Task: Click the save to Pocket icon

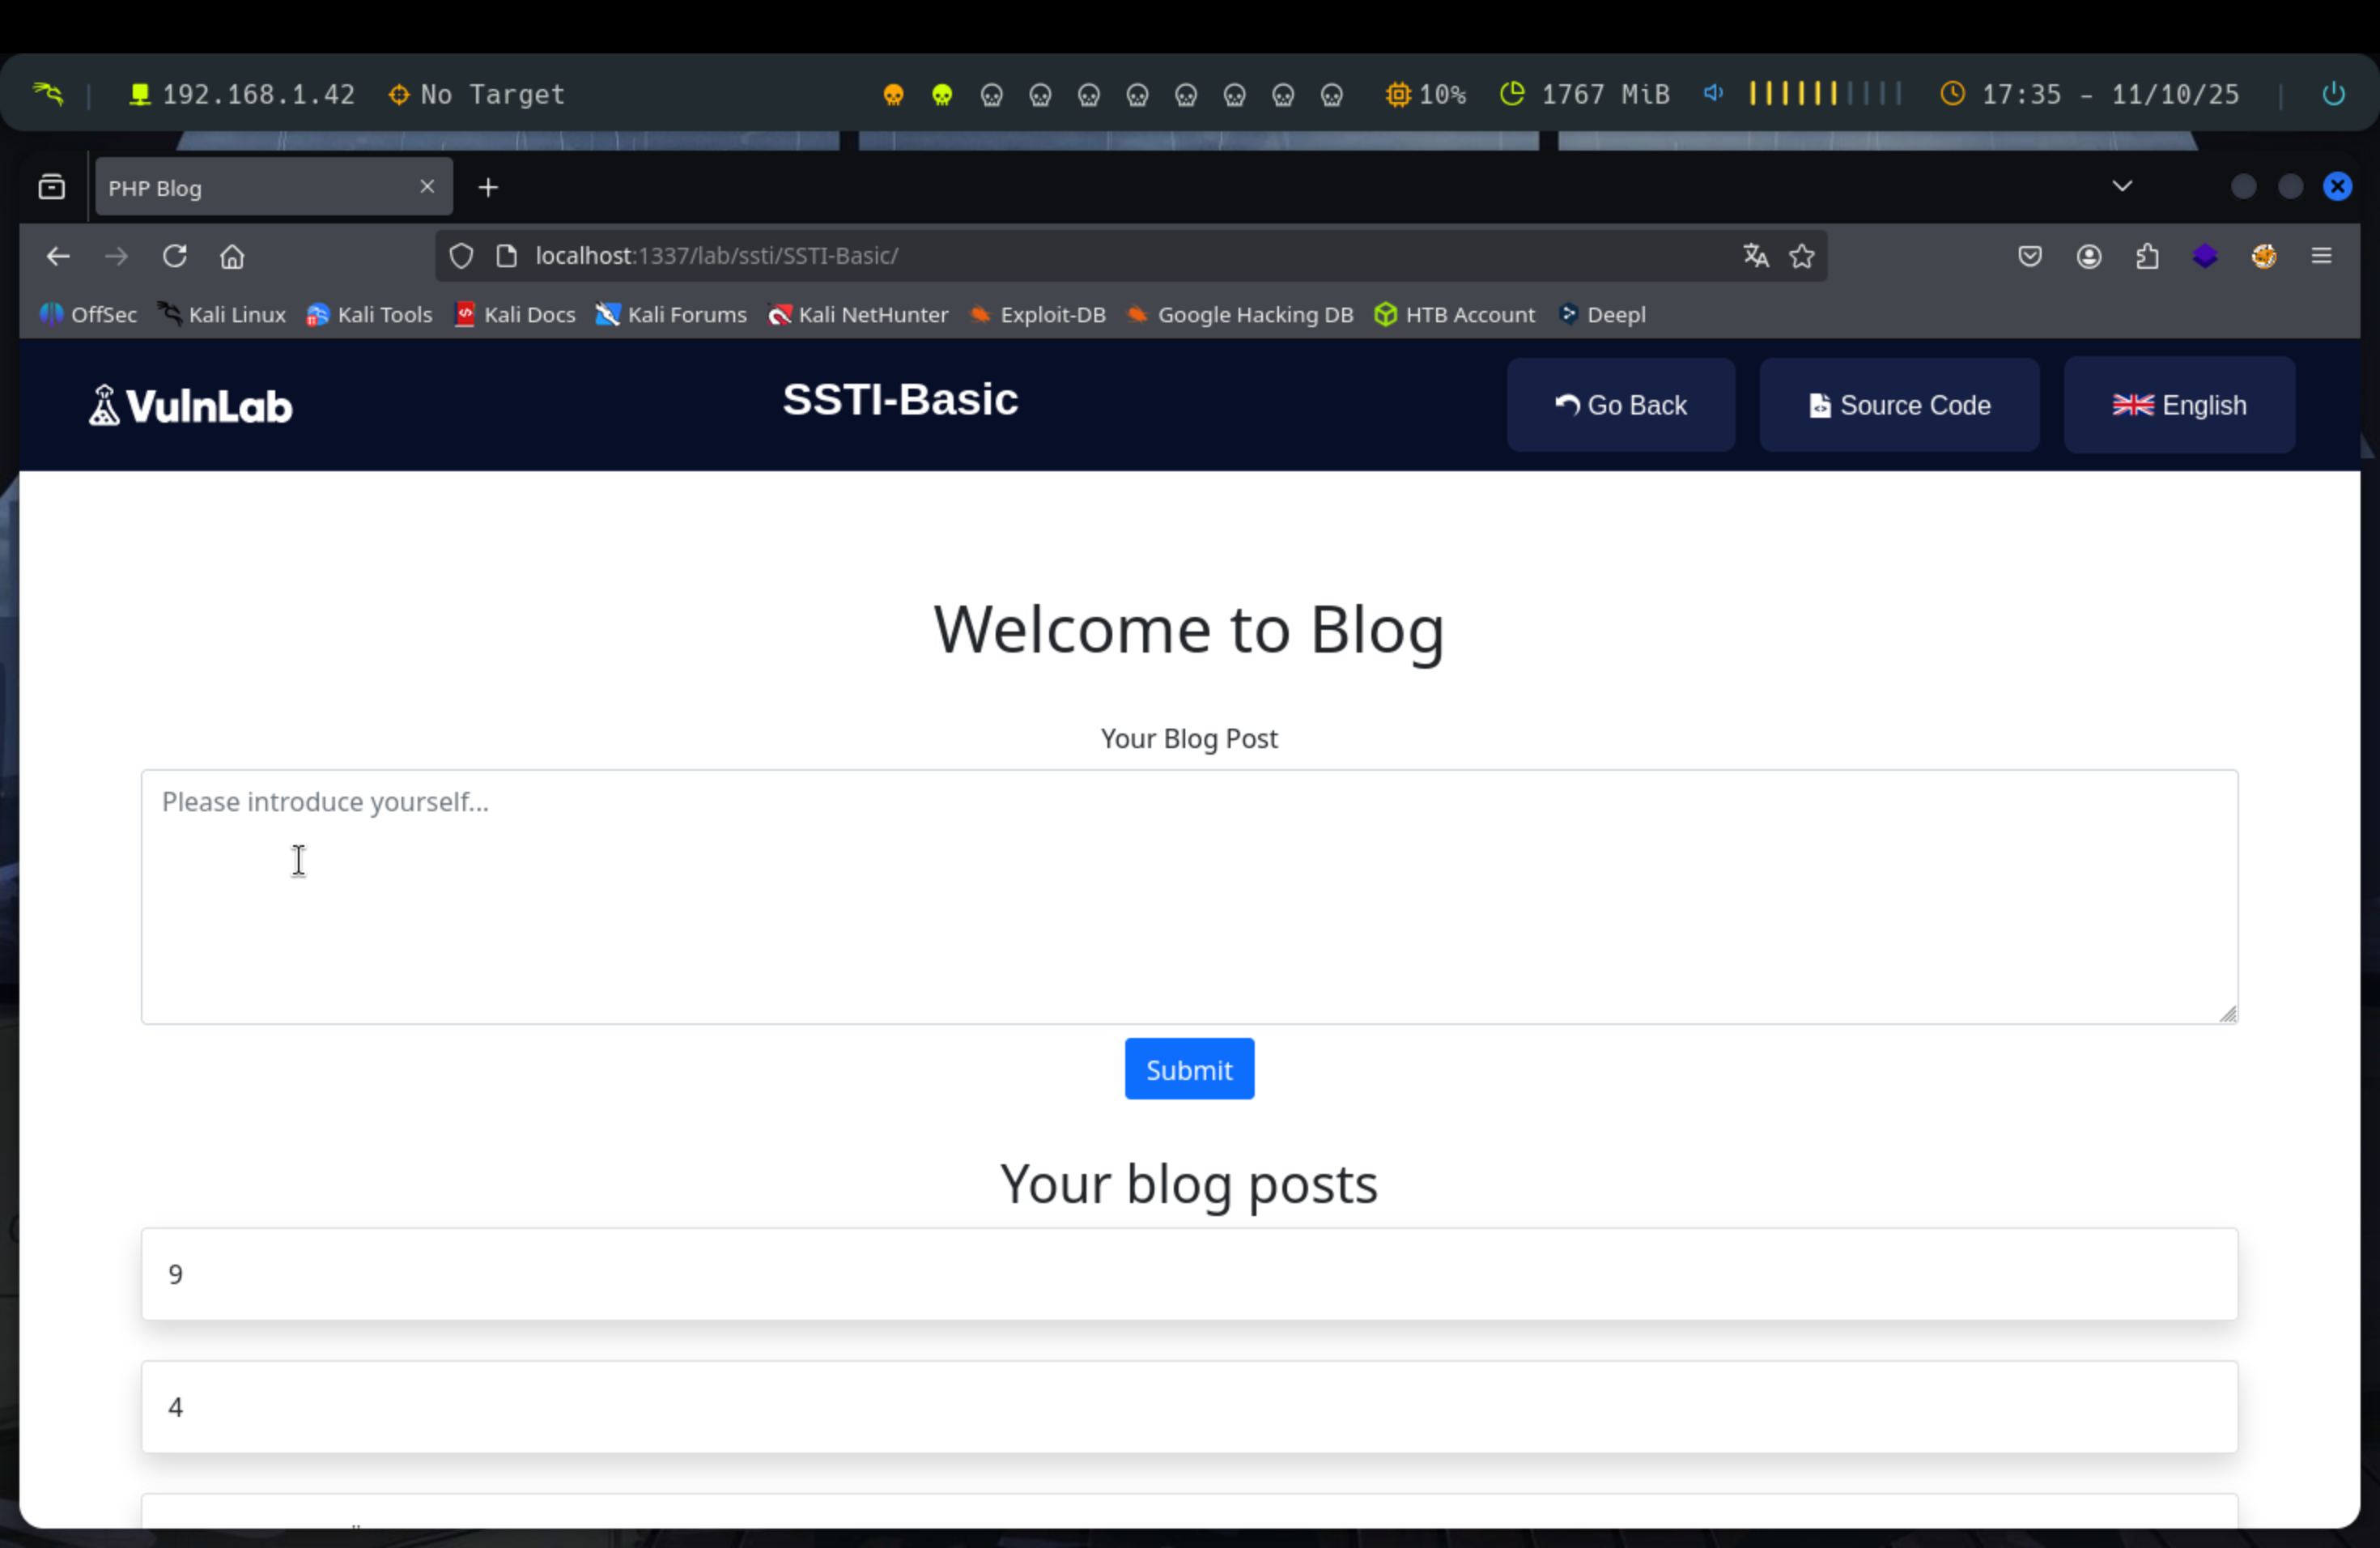Action: 2030,256
